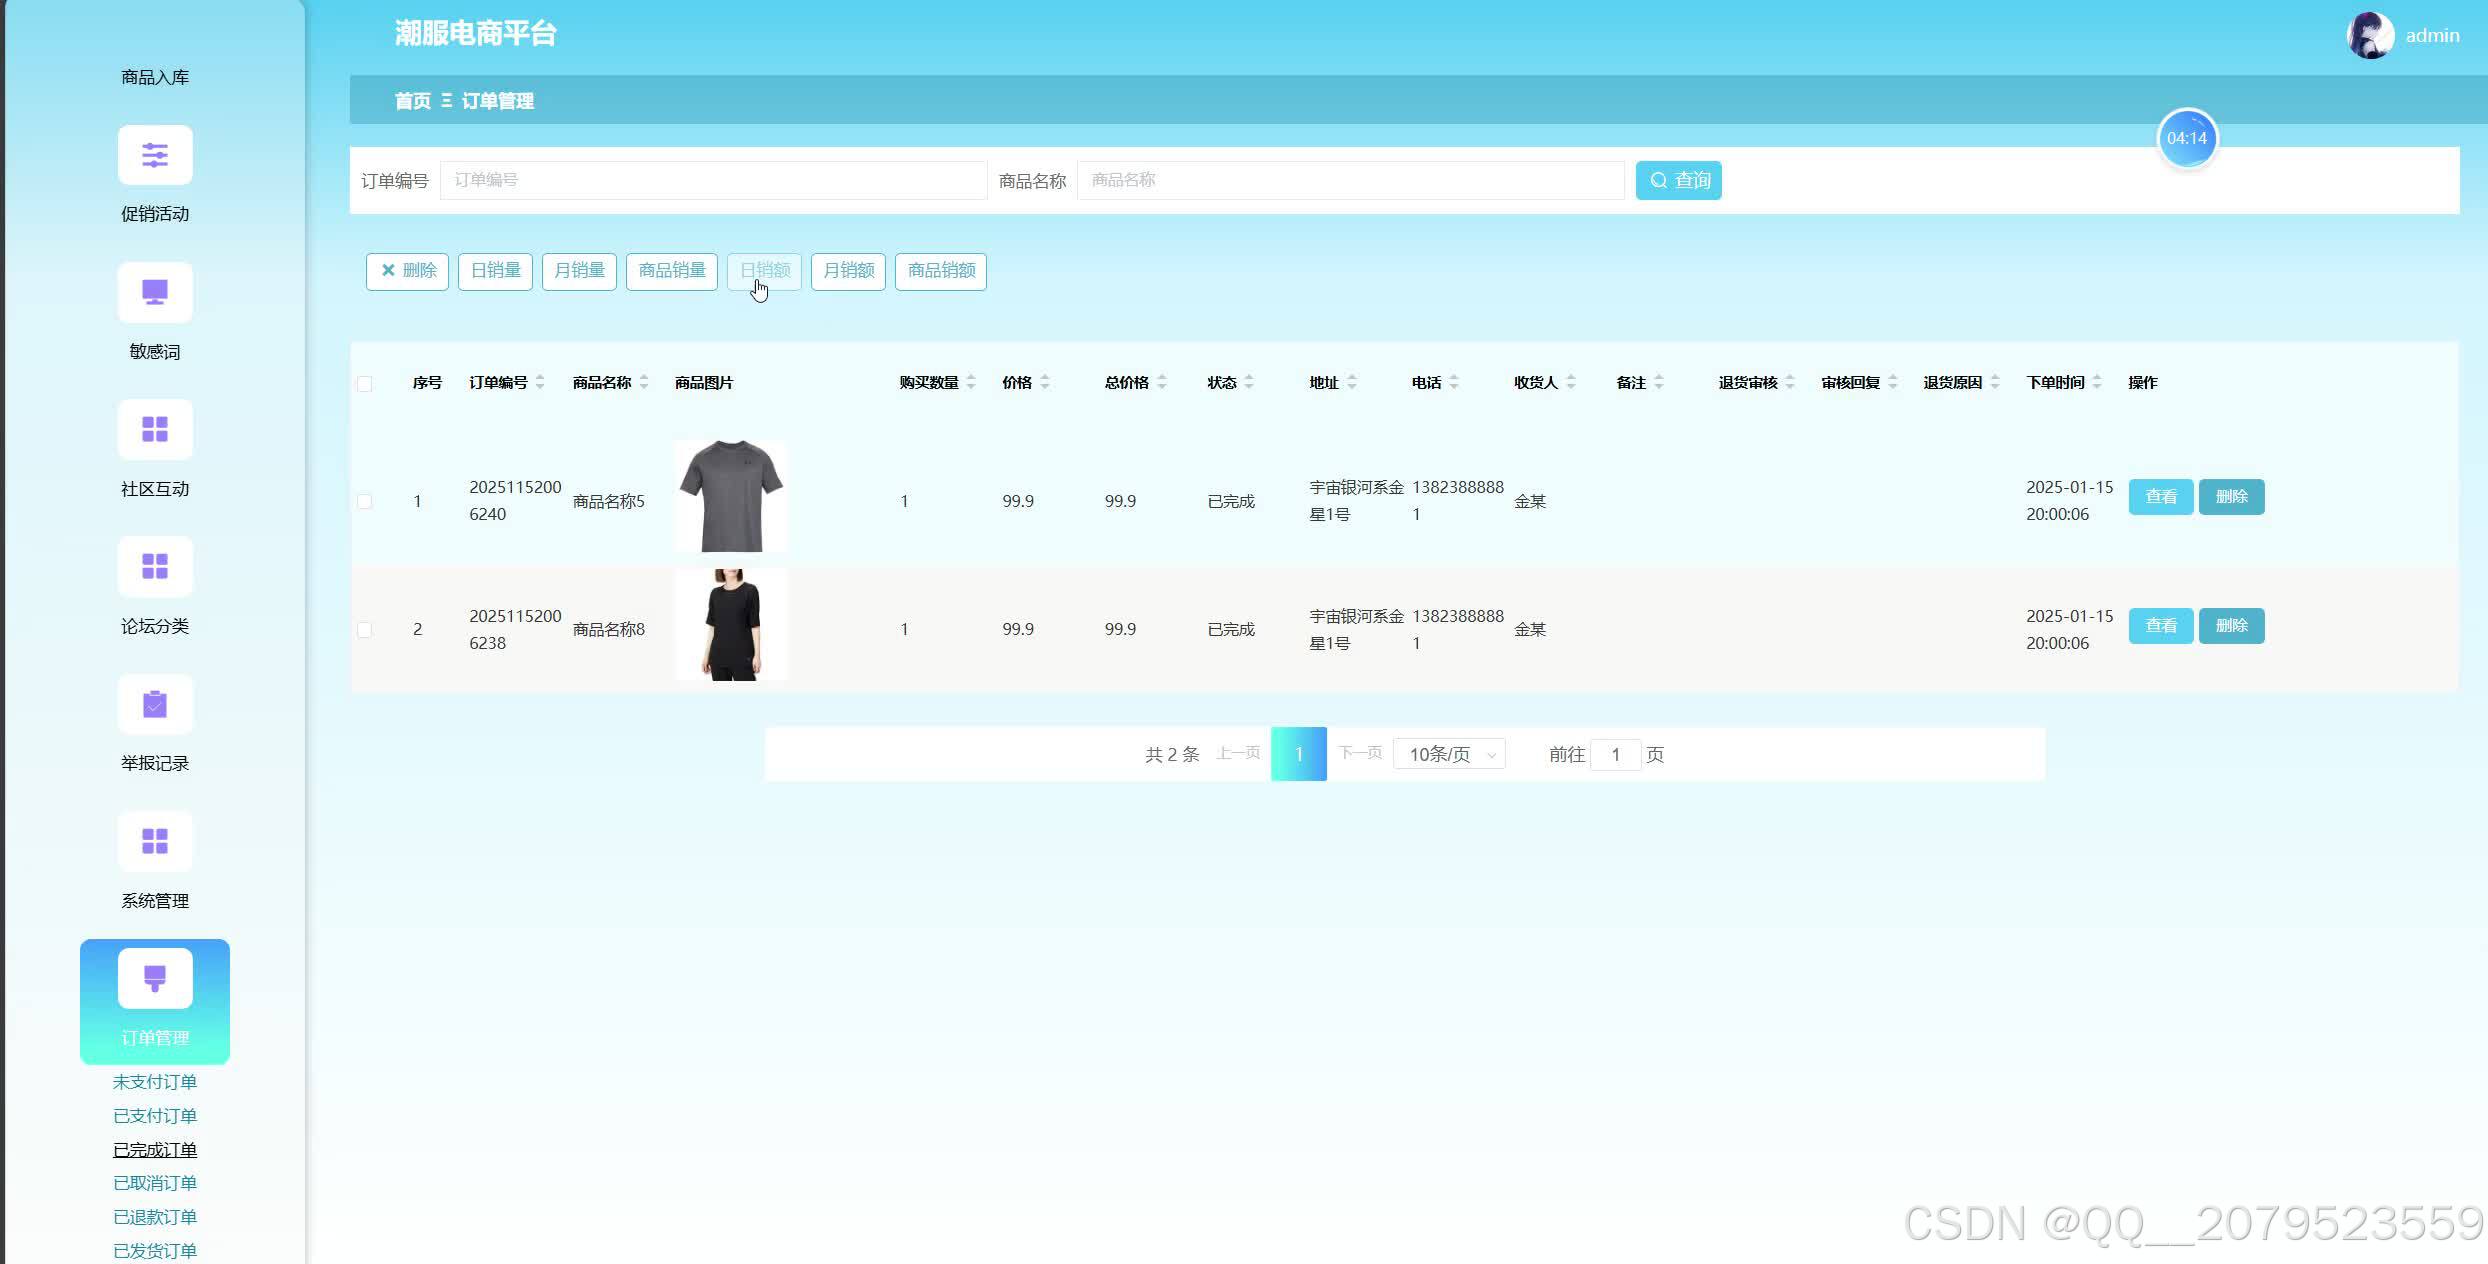
Task: Open the 敏感词 monitor icon
Action: coord(155,292)
